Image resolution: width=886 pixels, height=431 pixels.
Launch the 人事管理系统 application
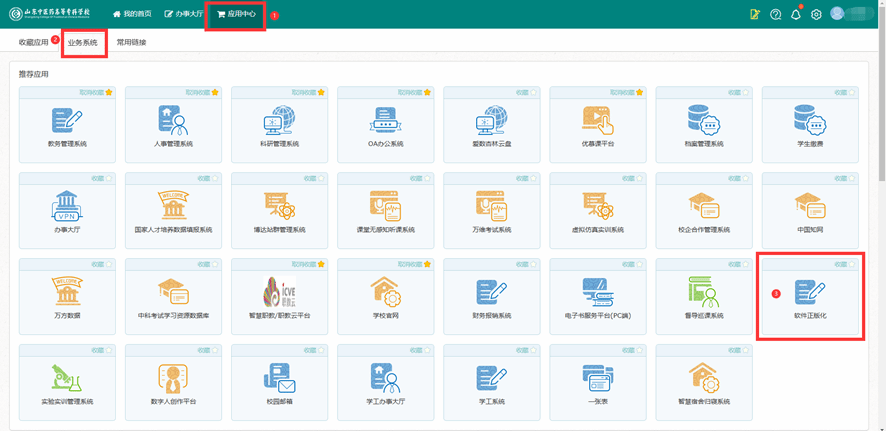(x=173, y=121)
